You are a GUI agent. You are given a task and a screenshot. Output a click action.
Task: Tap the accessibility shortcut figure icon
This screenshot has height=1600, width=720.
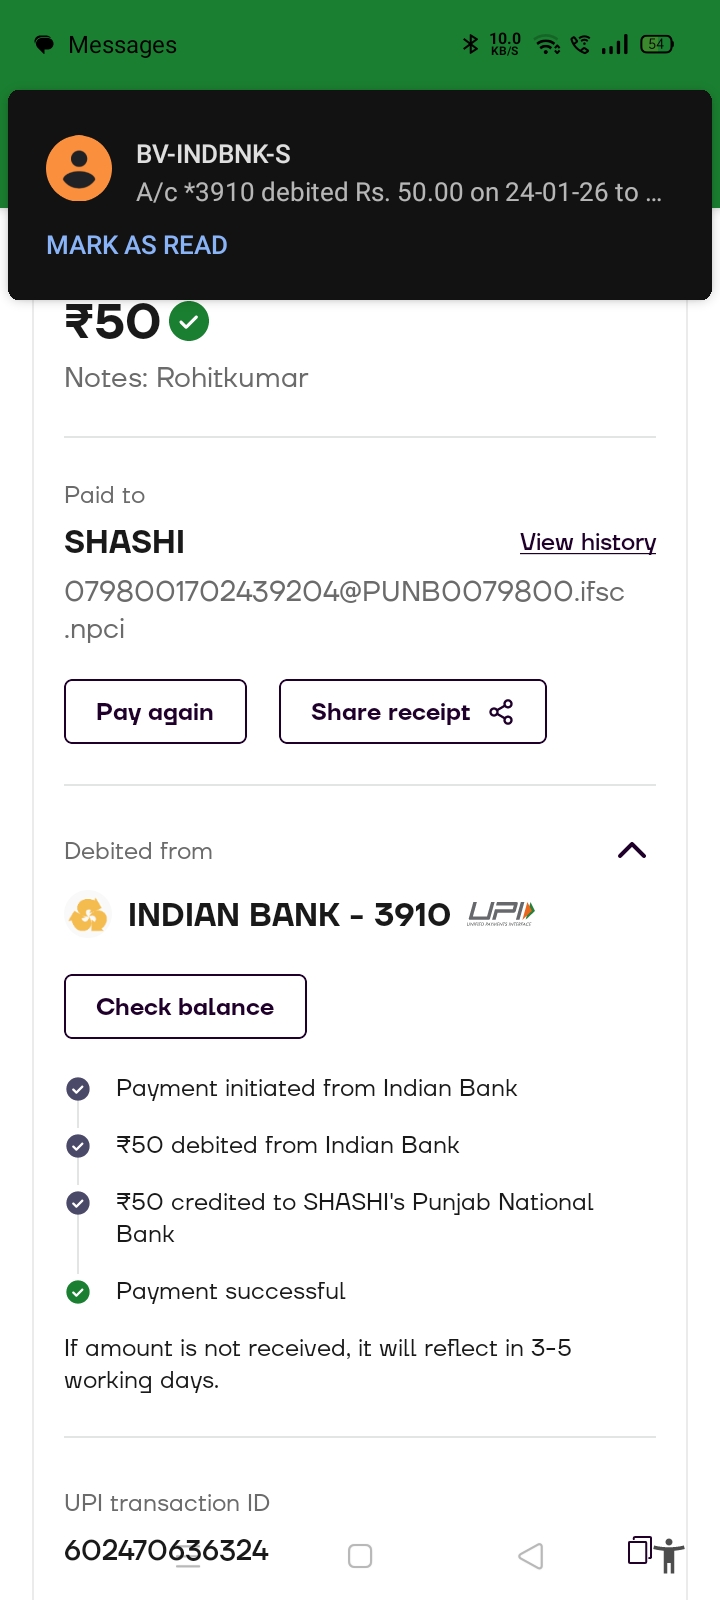click(669, 1556)
